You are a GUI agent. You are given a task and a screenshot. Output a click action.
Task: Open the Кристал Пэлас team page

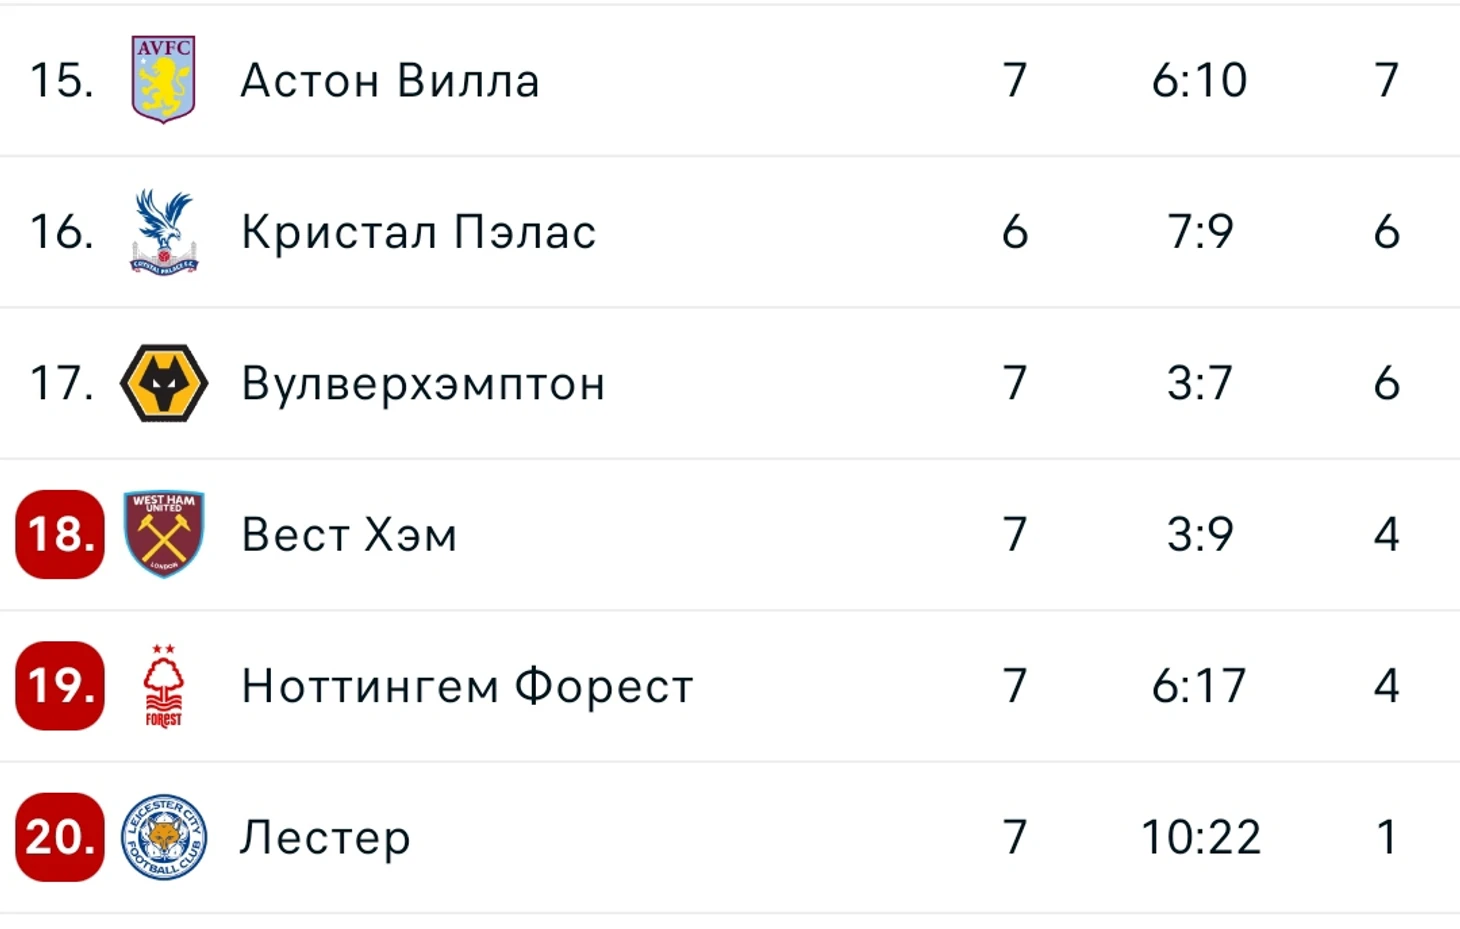click(x=419, y=232)
